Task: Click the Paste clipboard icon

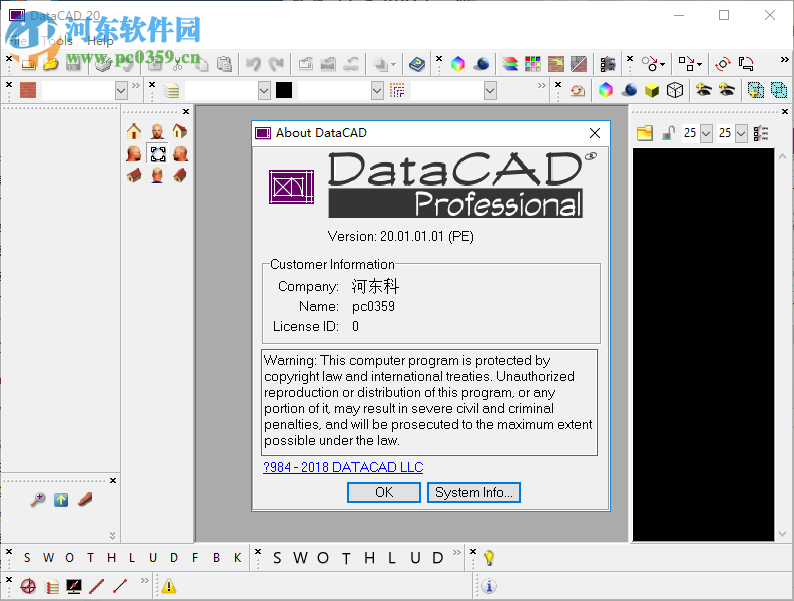Action: click(x=224, y=64)
